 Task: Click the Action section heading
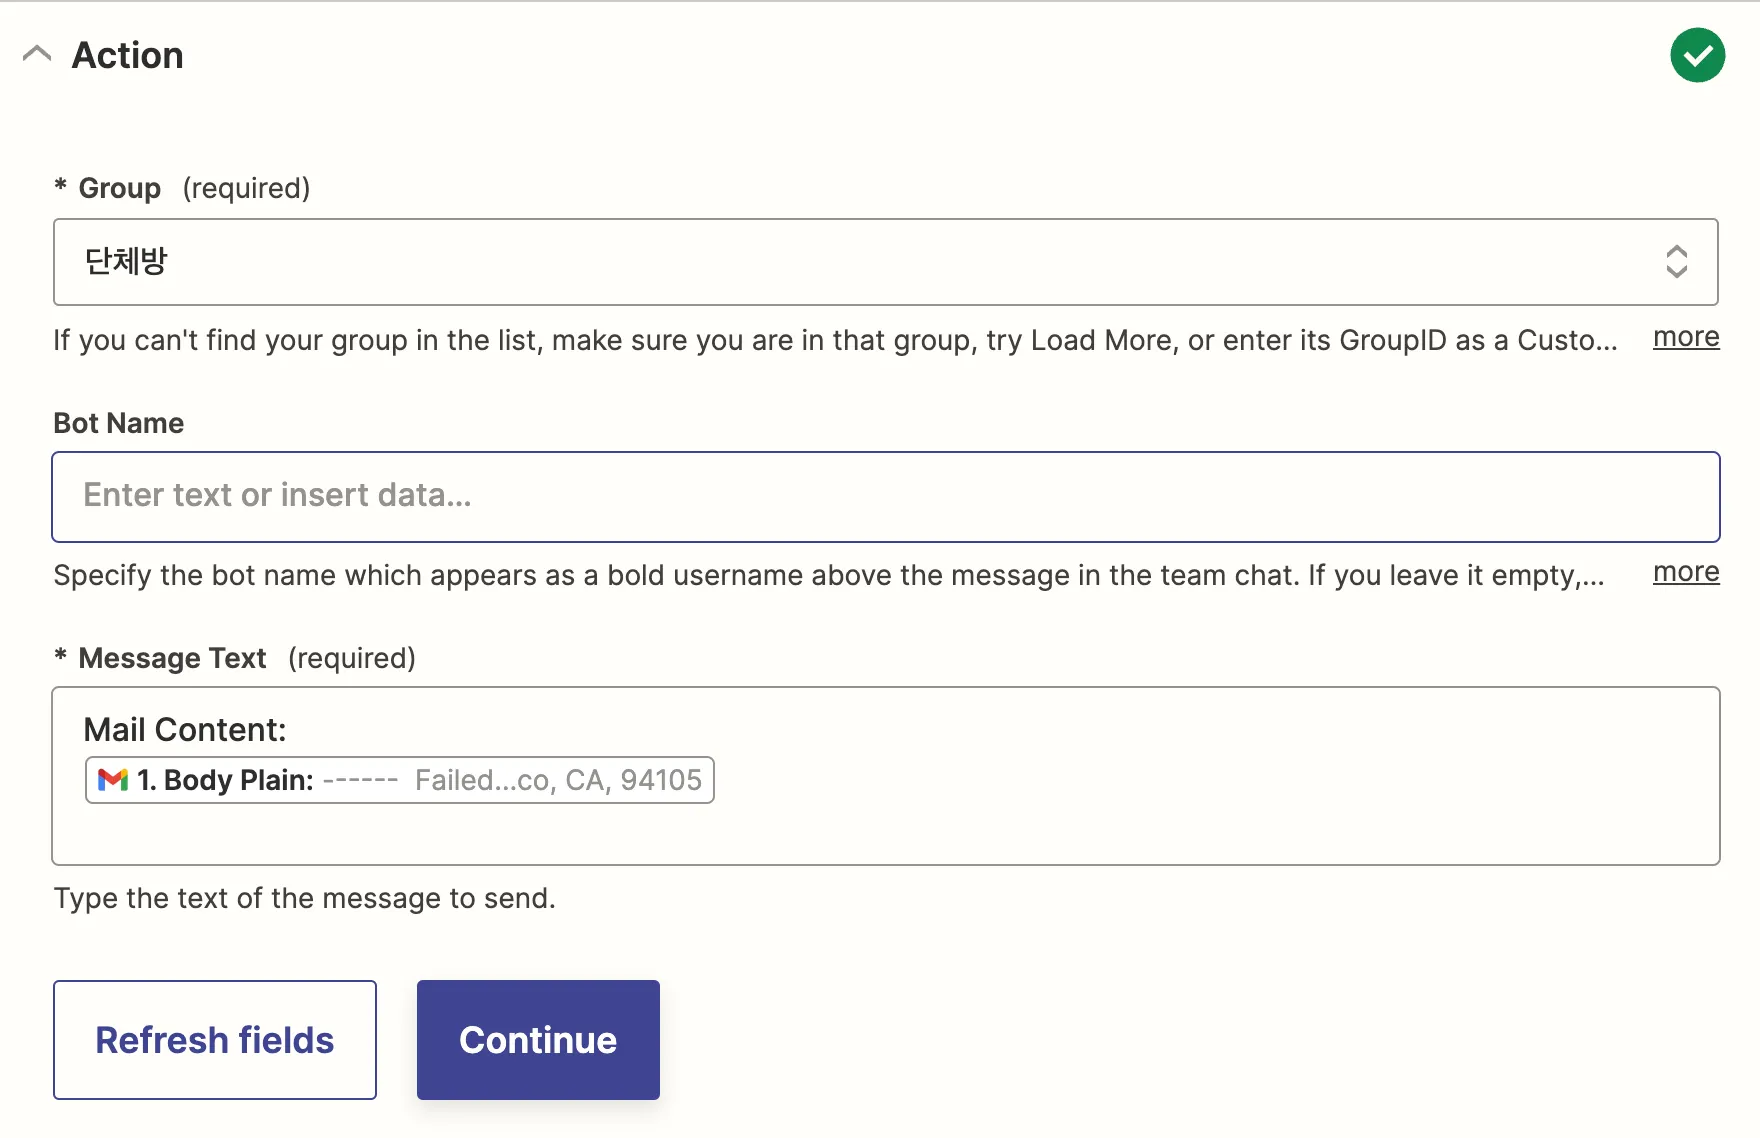tap(128, 56)
